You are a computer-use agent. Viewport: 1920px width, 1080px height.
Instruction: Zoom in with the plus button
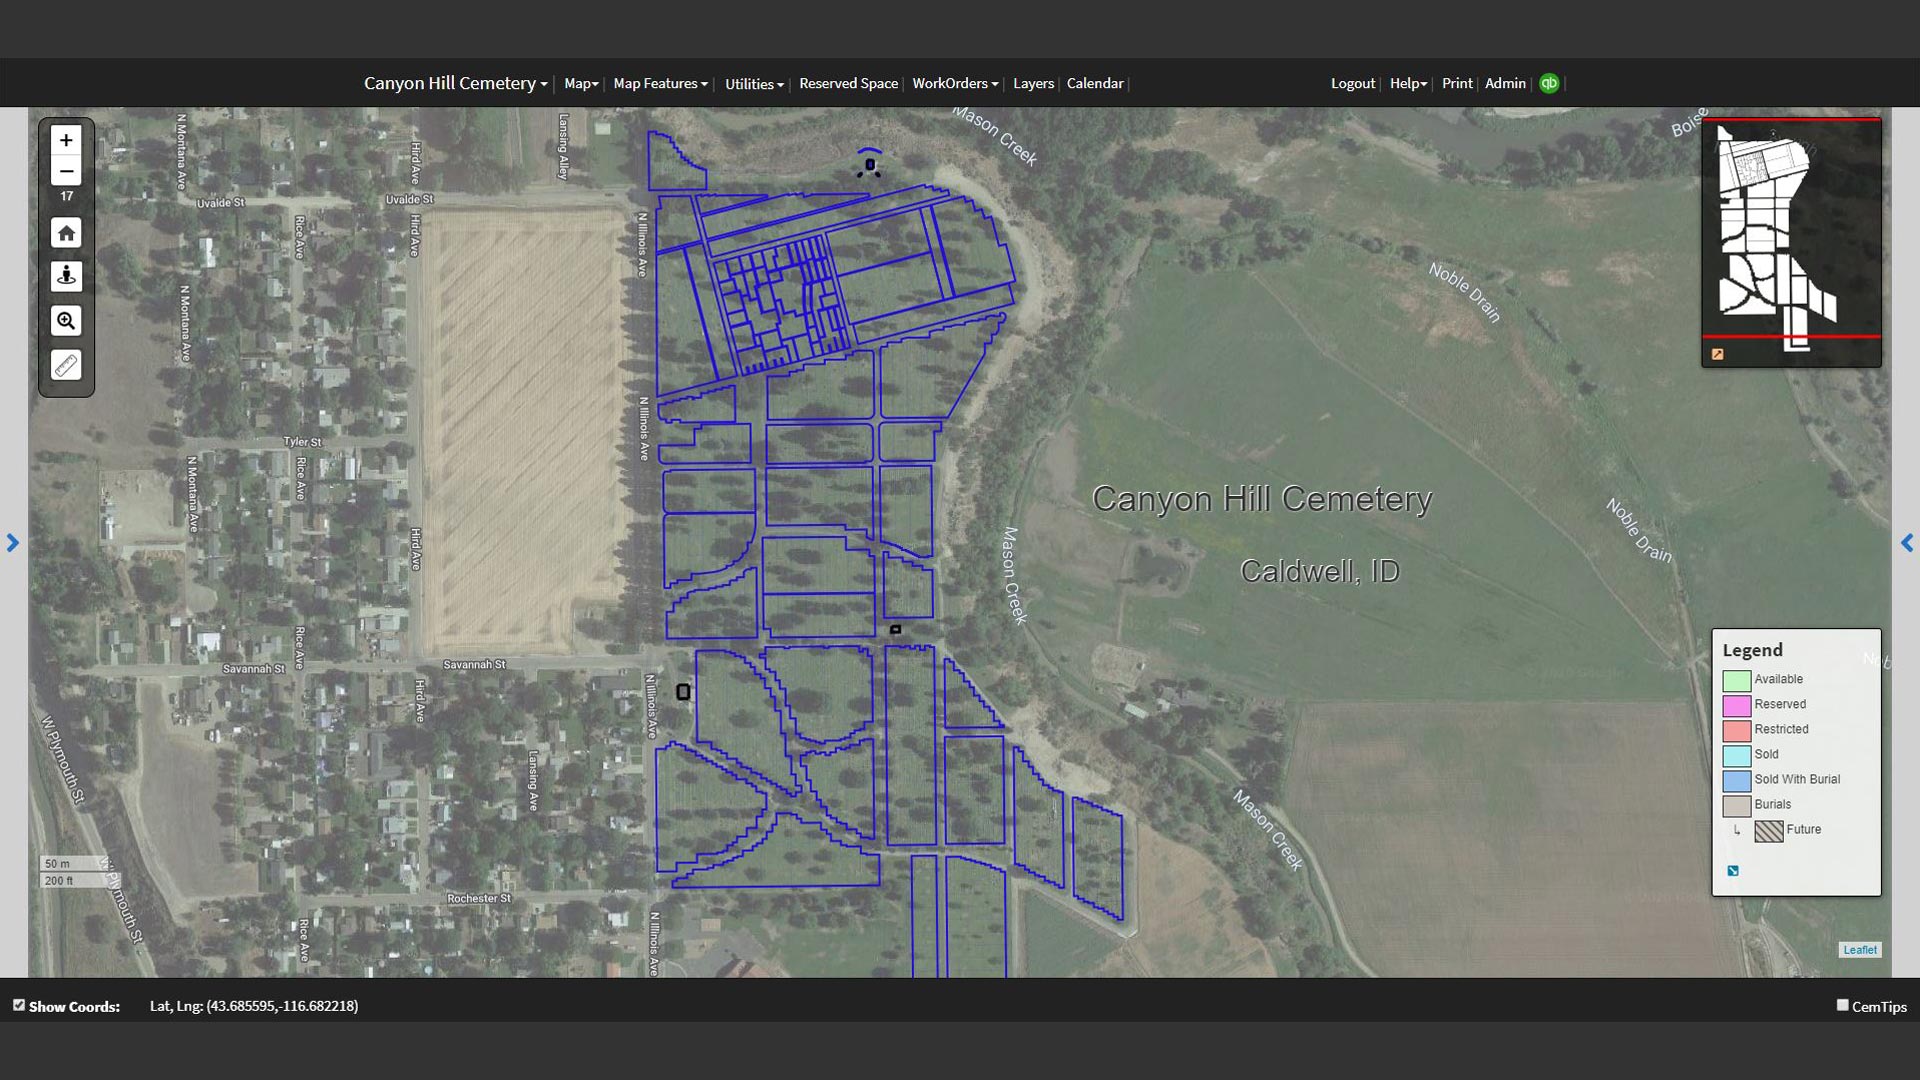66,141
